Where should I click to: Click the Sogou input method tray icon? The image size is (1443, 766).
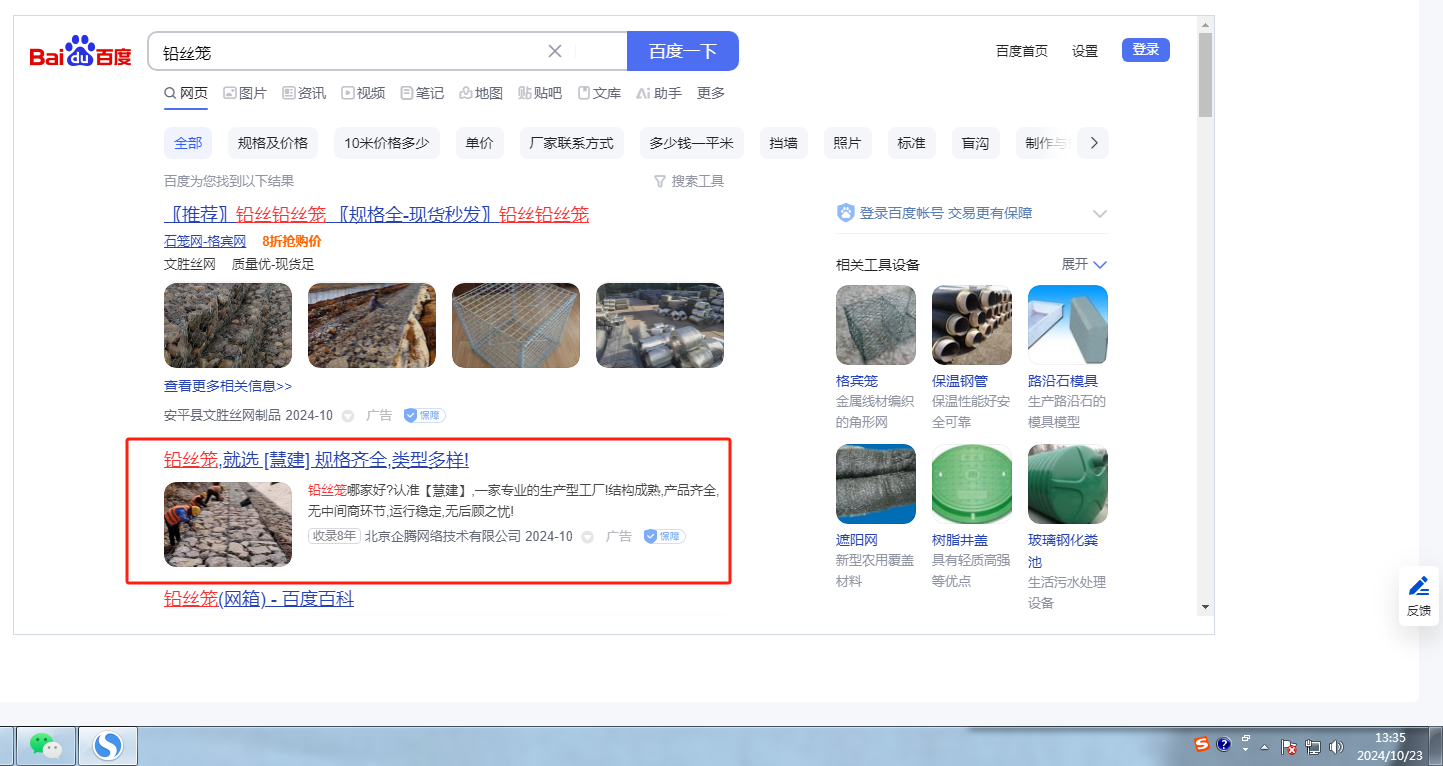[x=1202, y=744]
